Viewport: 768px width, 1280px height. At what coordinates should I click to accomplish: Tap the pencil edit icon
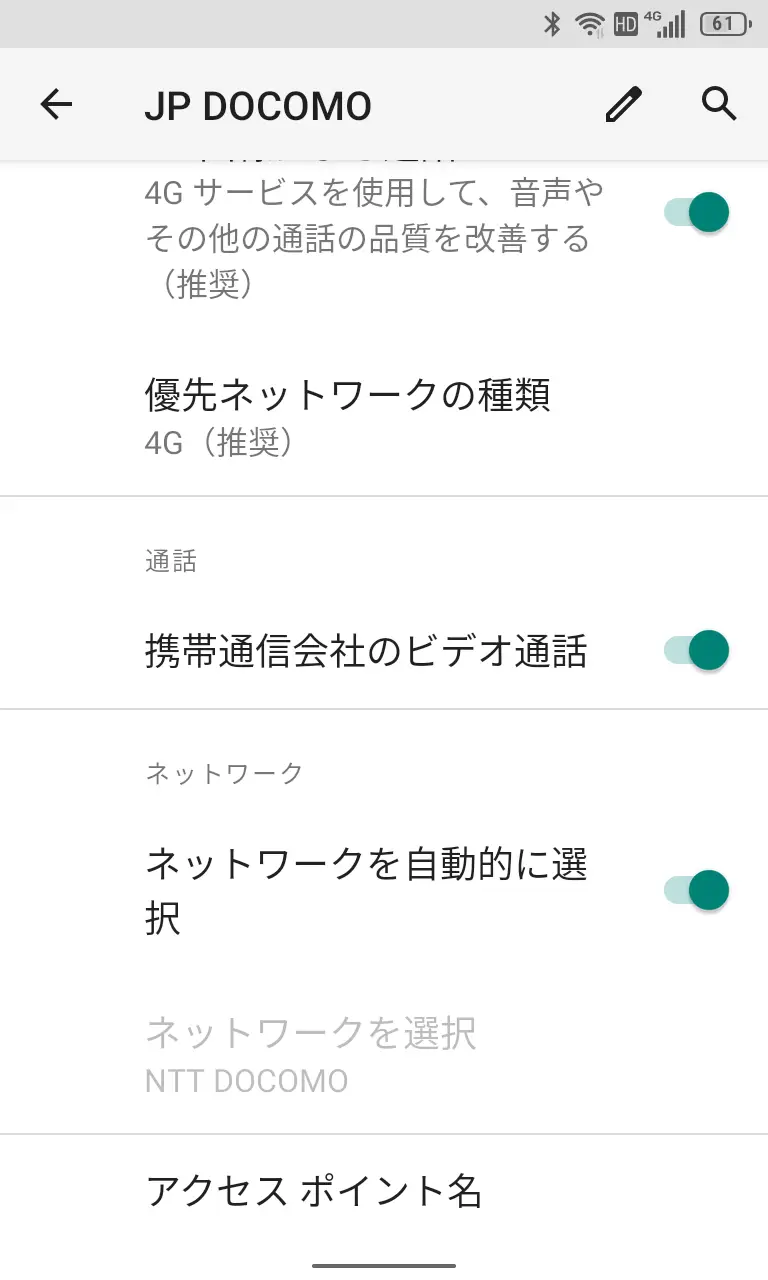623,104
